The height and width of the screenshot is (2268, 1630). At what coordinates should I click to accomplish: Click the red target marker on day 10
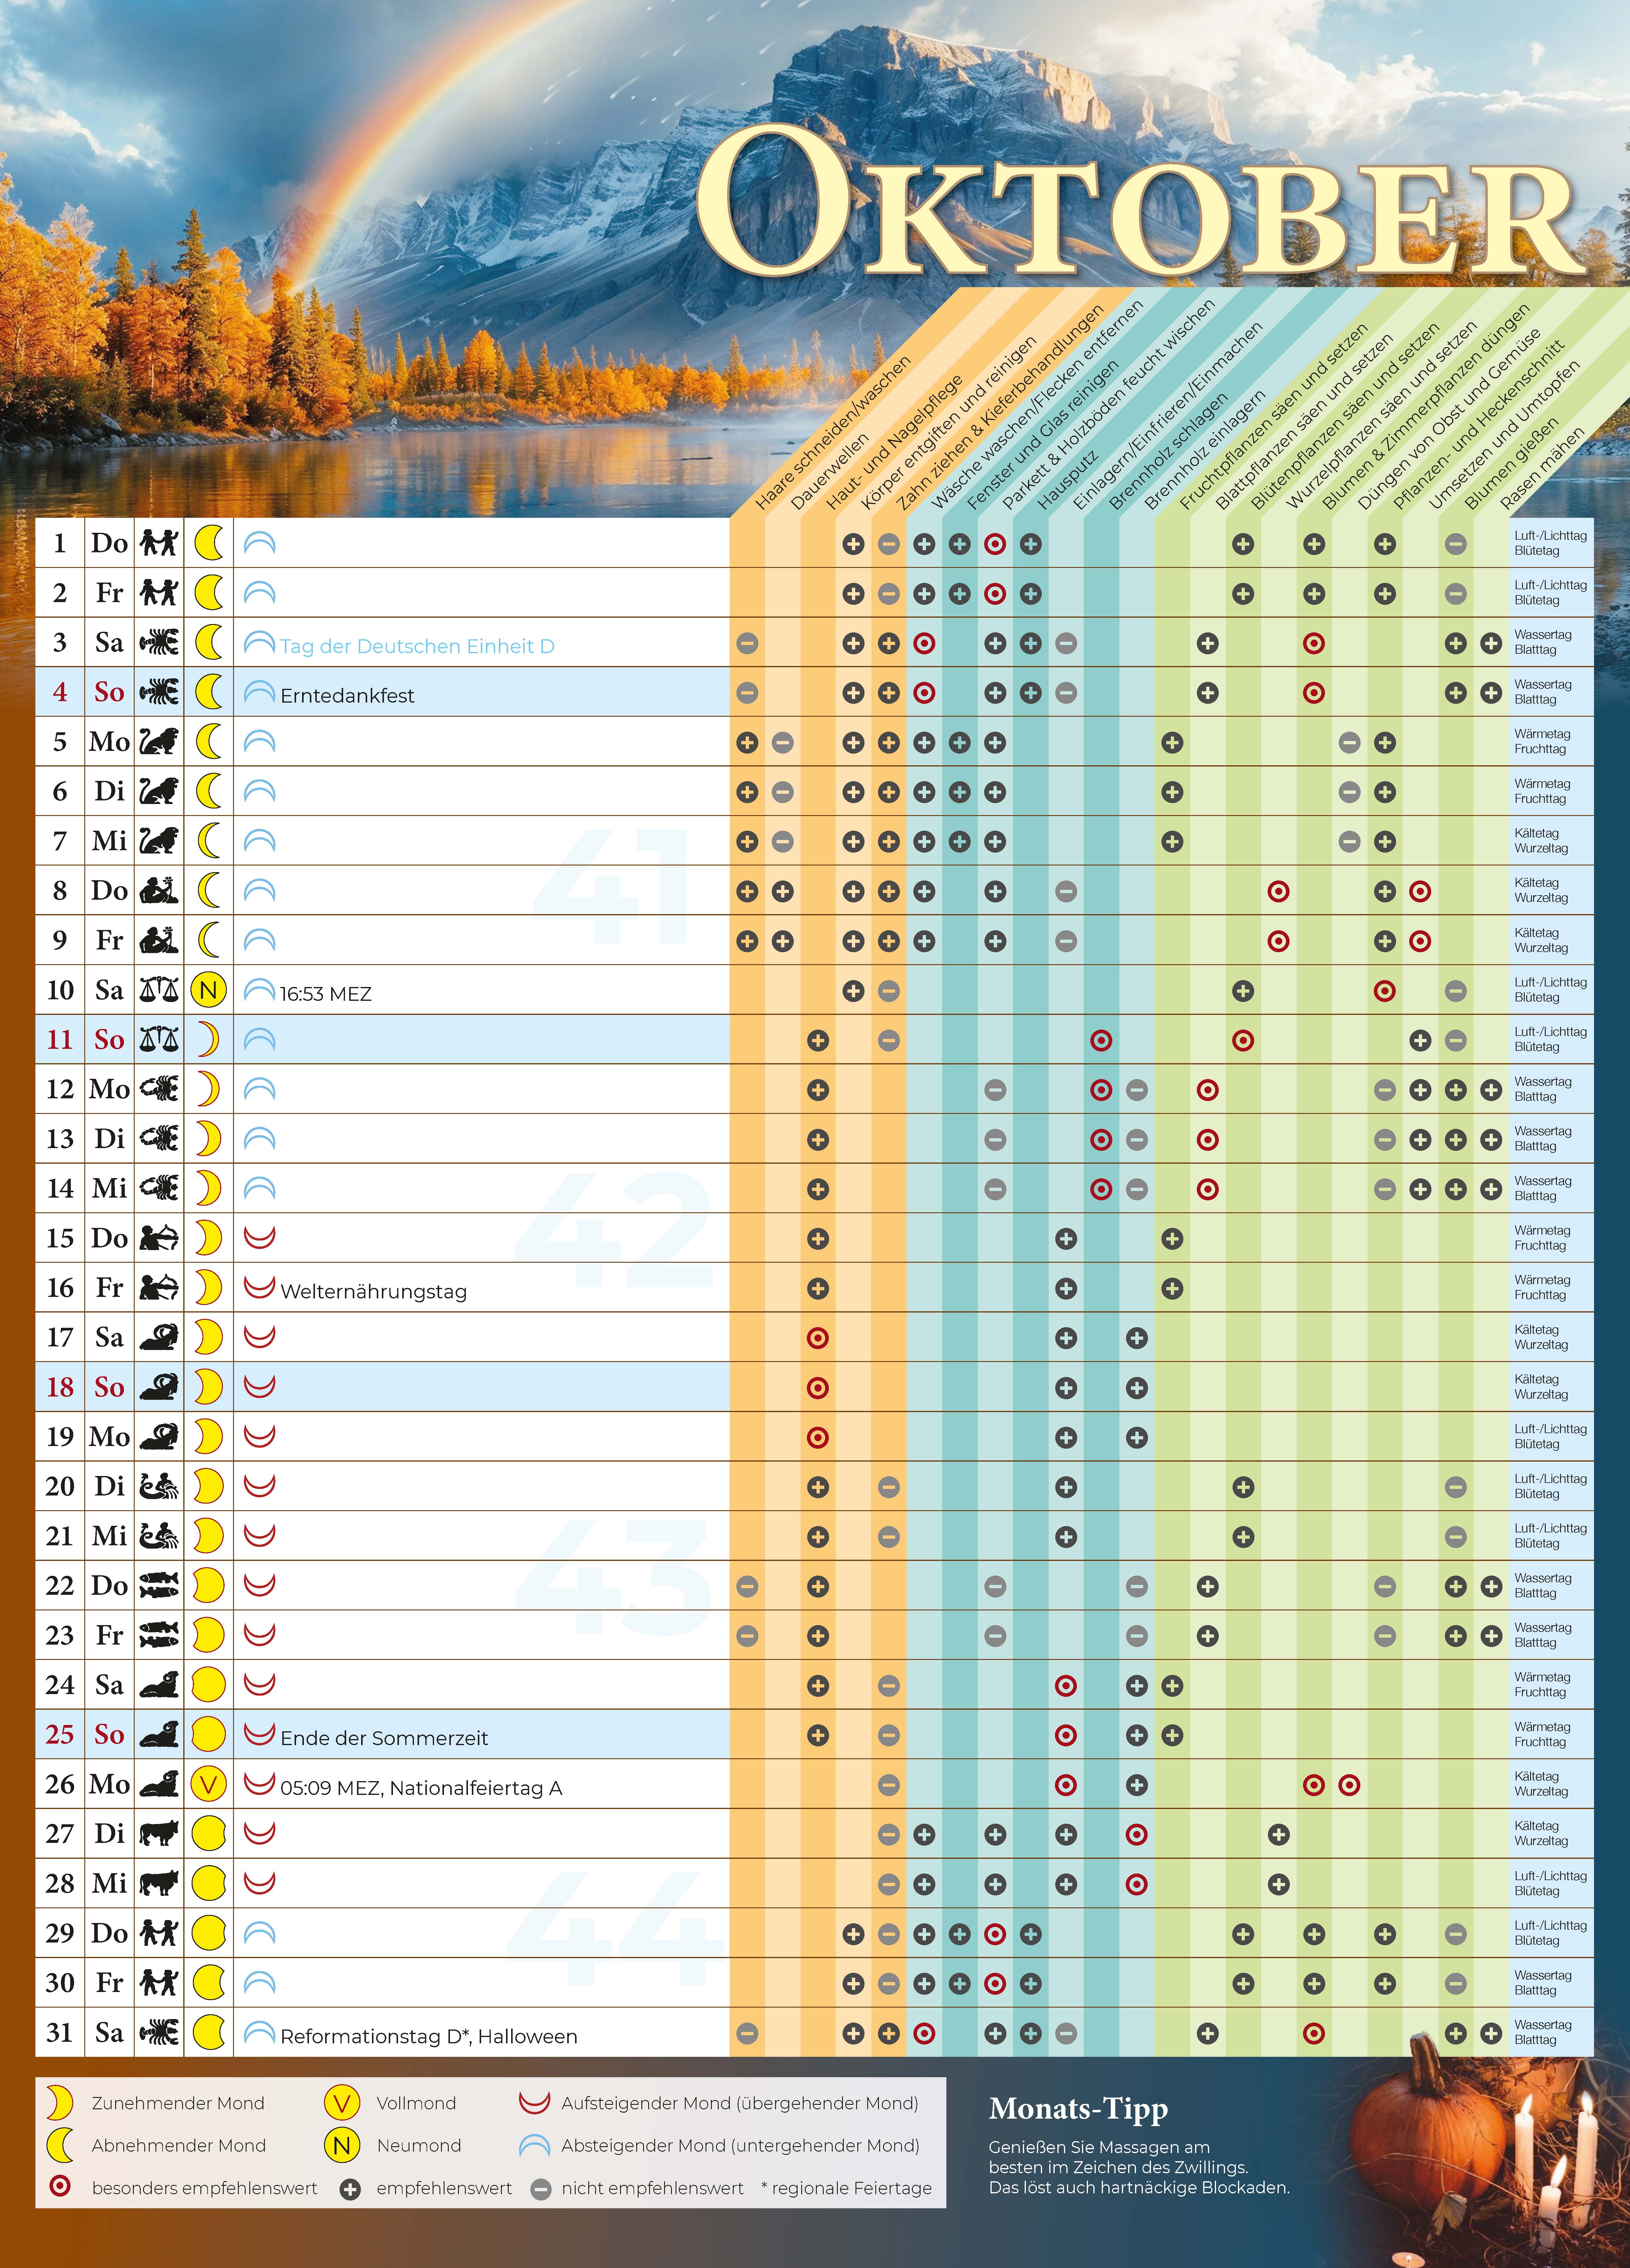[1385, 991]
